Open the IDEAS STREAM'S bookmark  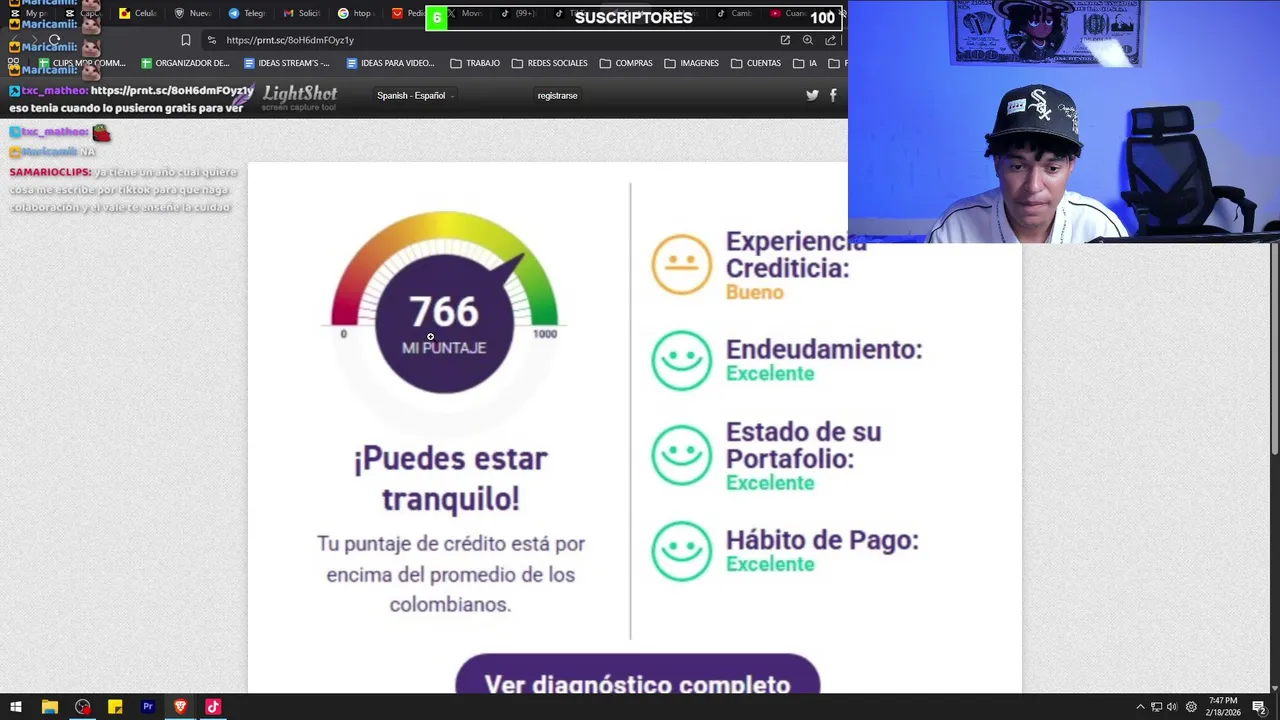[x=287, y=63]
